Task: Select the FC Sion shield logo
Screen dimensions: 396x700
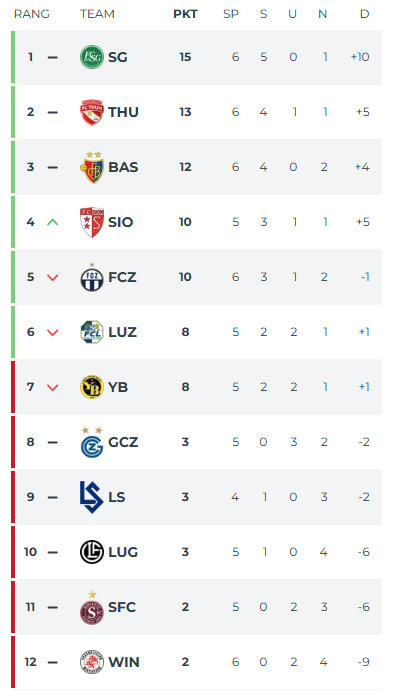Action: point(92,222)
